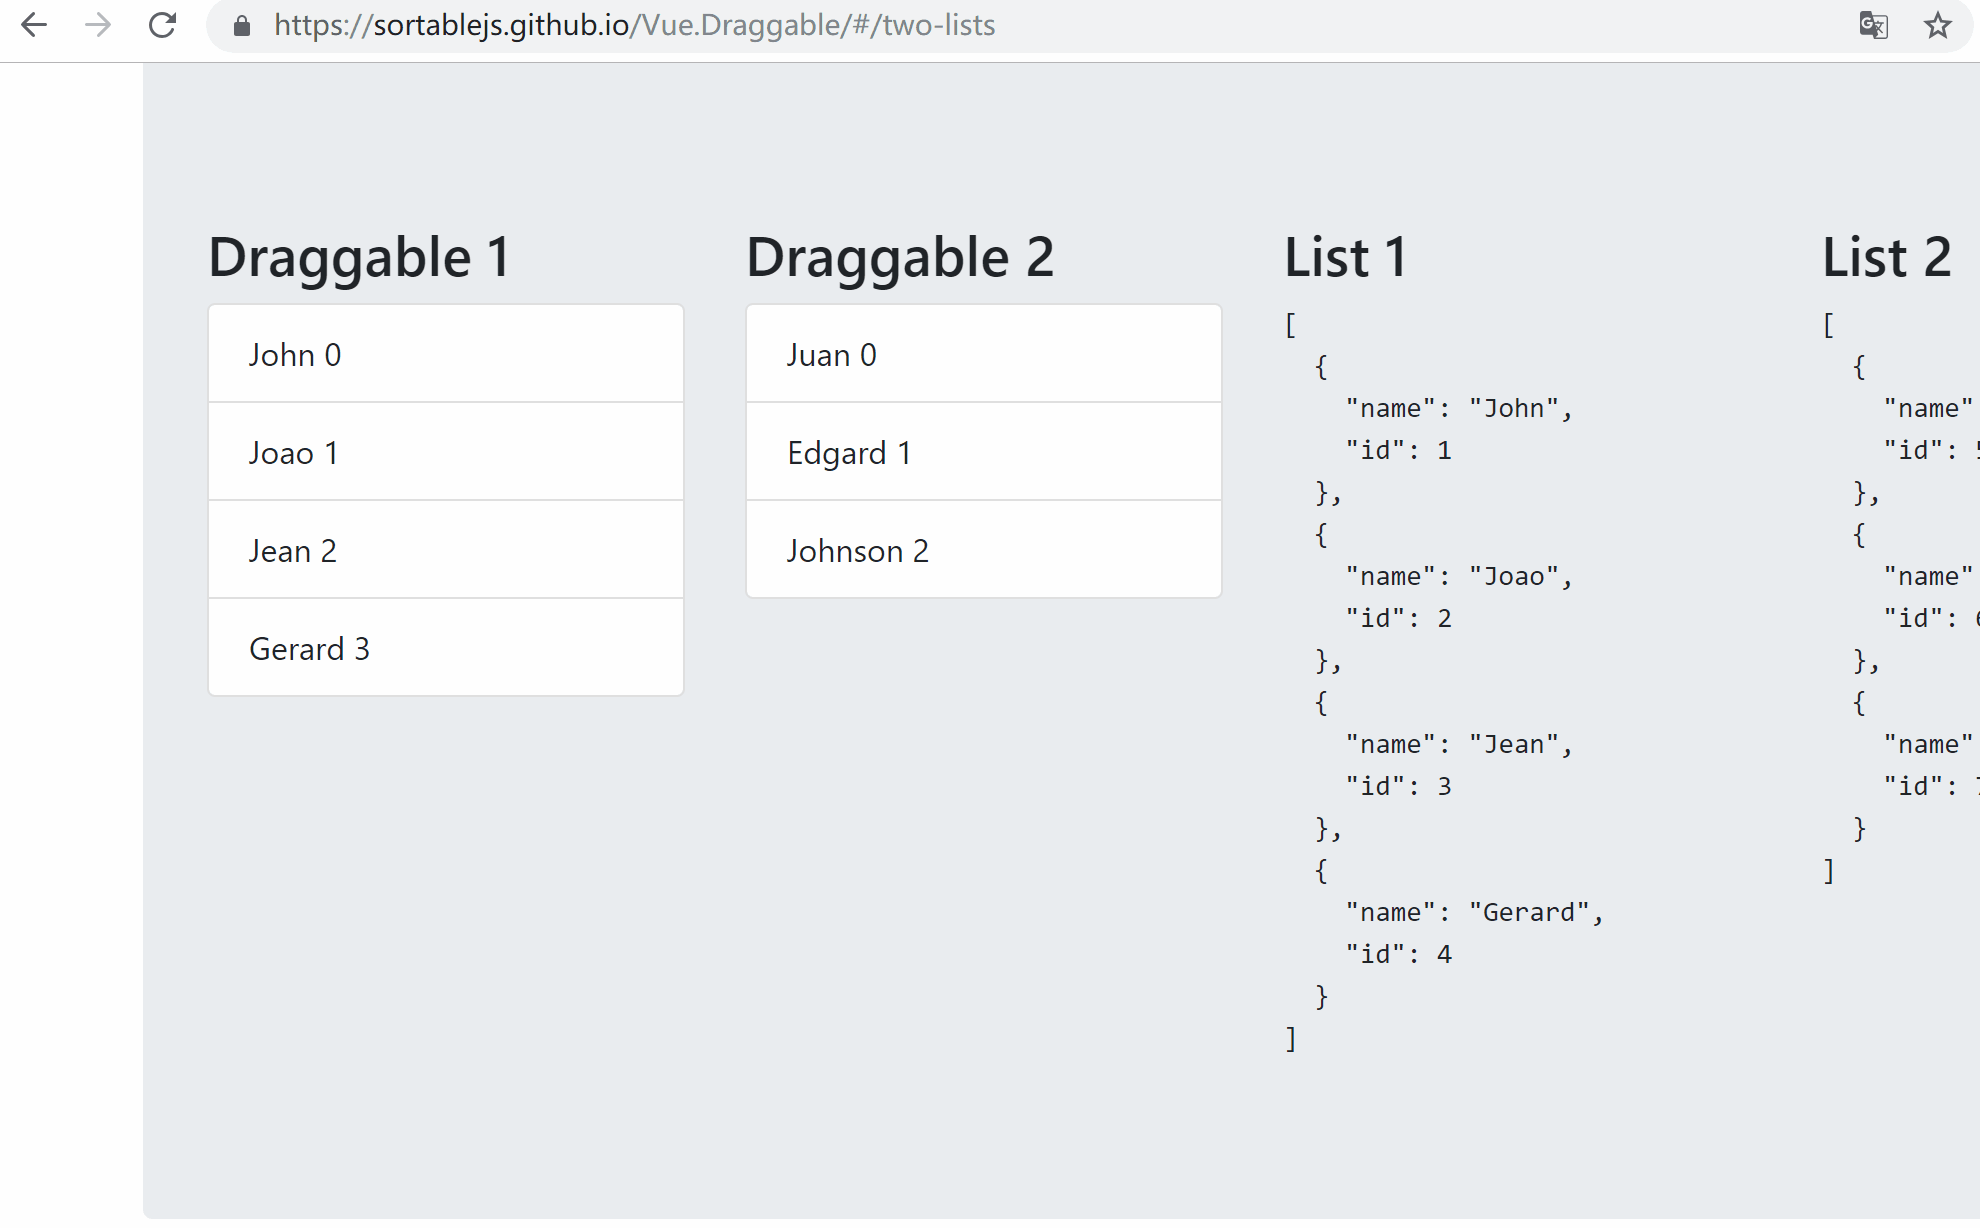Select the "Joao 1" list item
The image size is (1980, 1228).
pyautogui.click(x=445, y=452)
